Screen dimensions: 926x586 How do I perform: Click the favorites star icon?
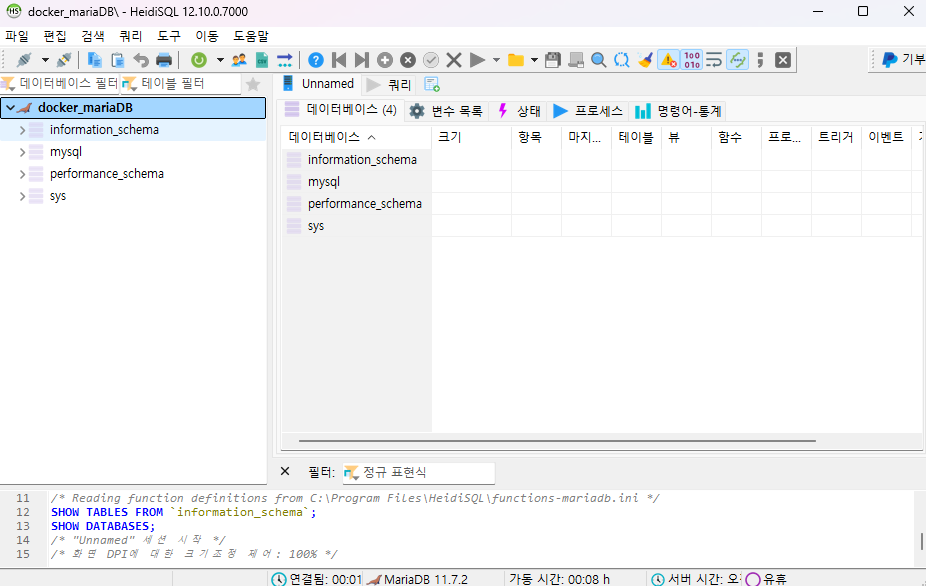[x=253, y=84]
